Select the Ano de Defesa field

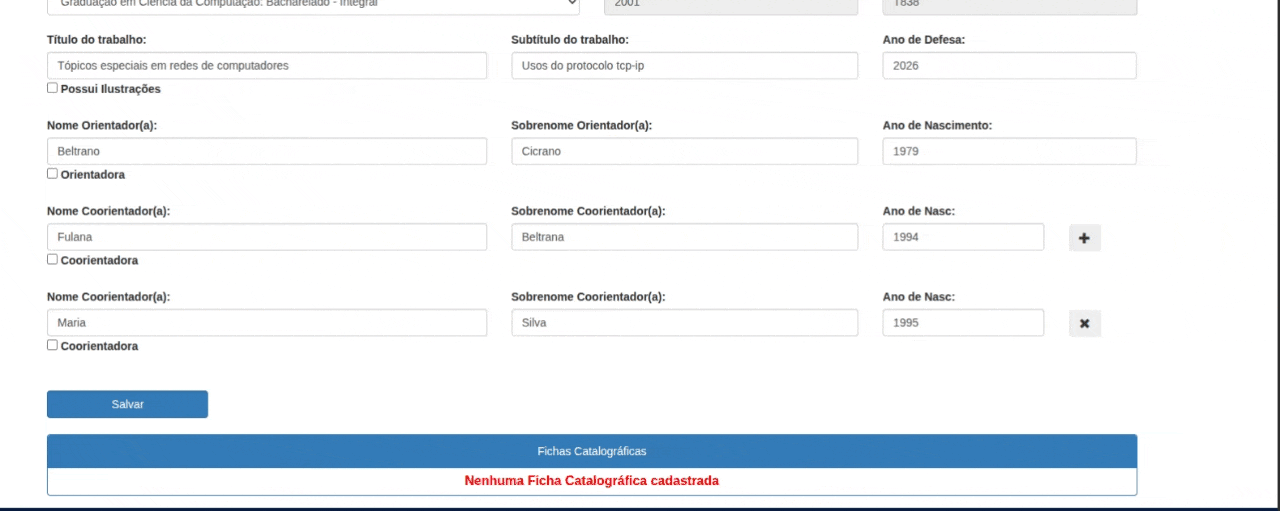coord(1009,66)
